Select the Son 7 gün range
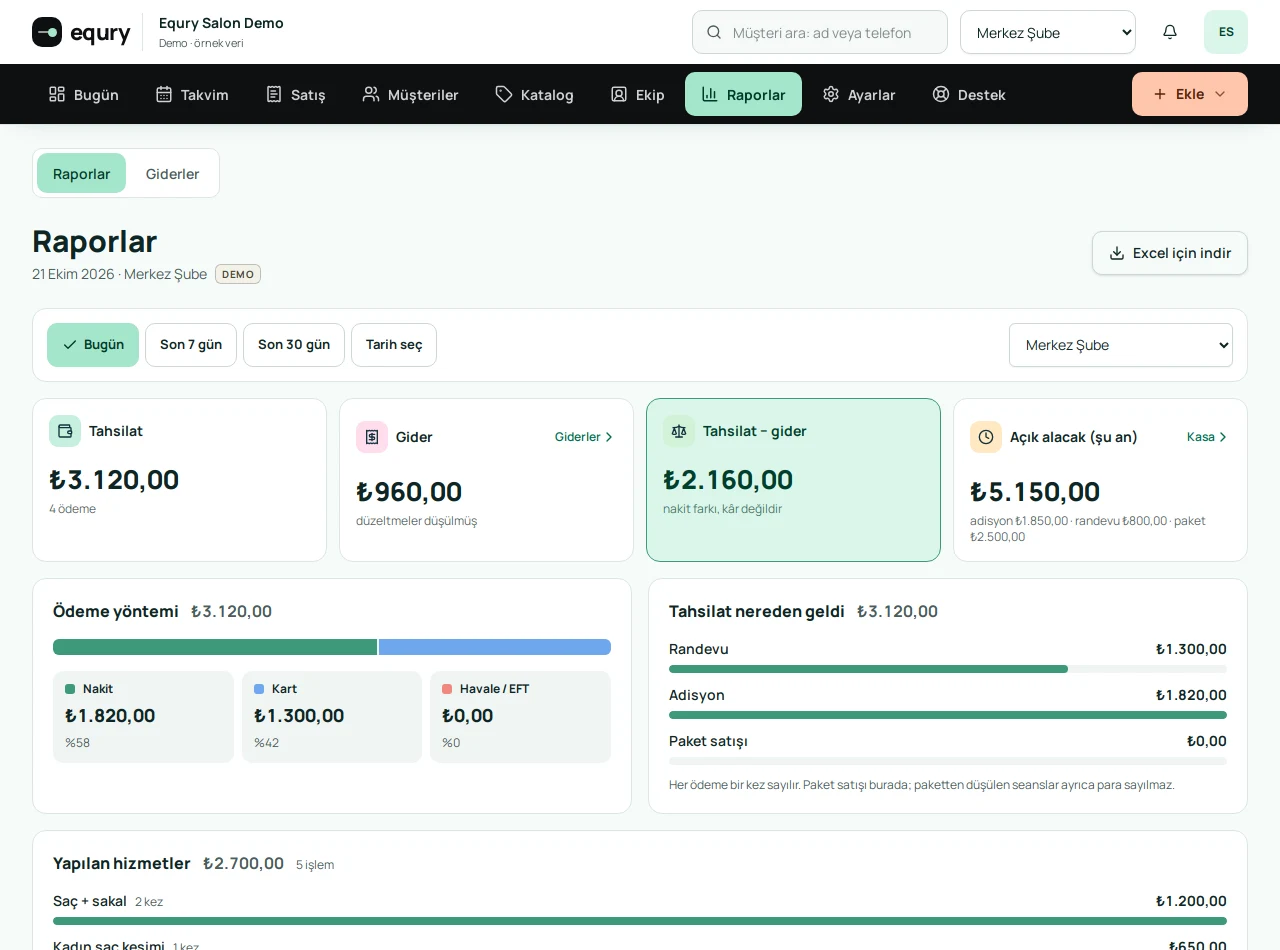The height and width of the screenshot is (950, 1280). [x=191, y=345]
